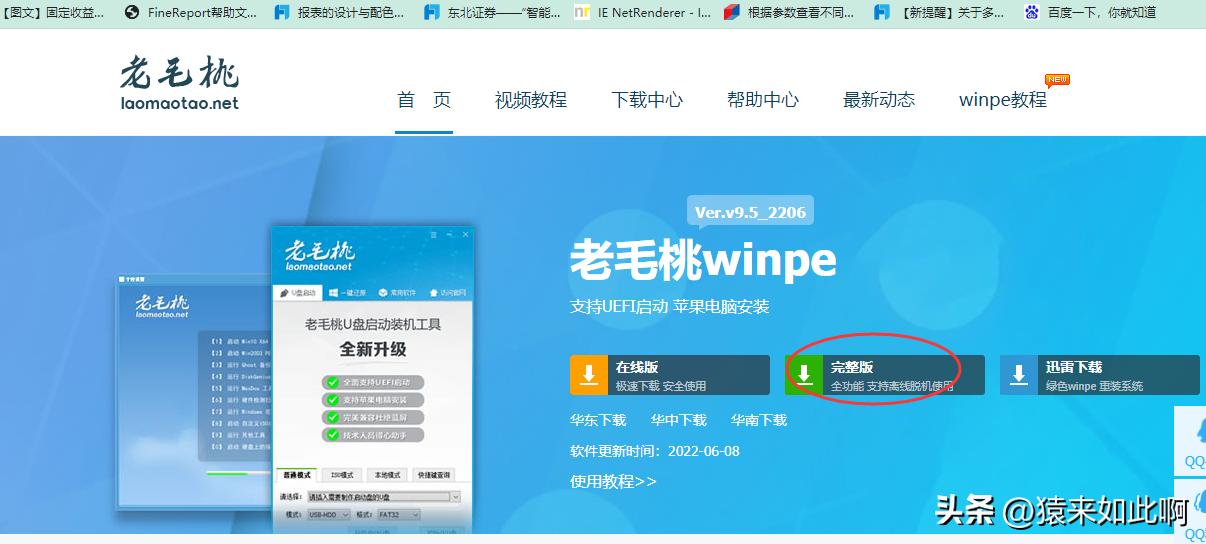Open the 东北证券 bookmark
Viewport: 1206px width, 544px height.
pyautogui.click(x=491, y=13)
